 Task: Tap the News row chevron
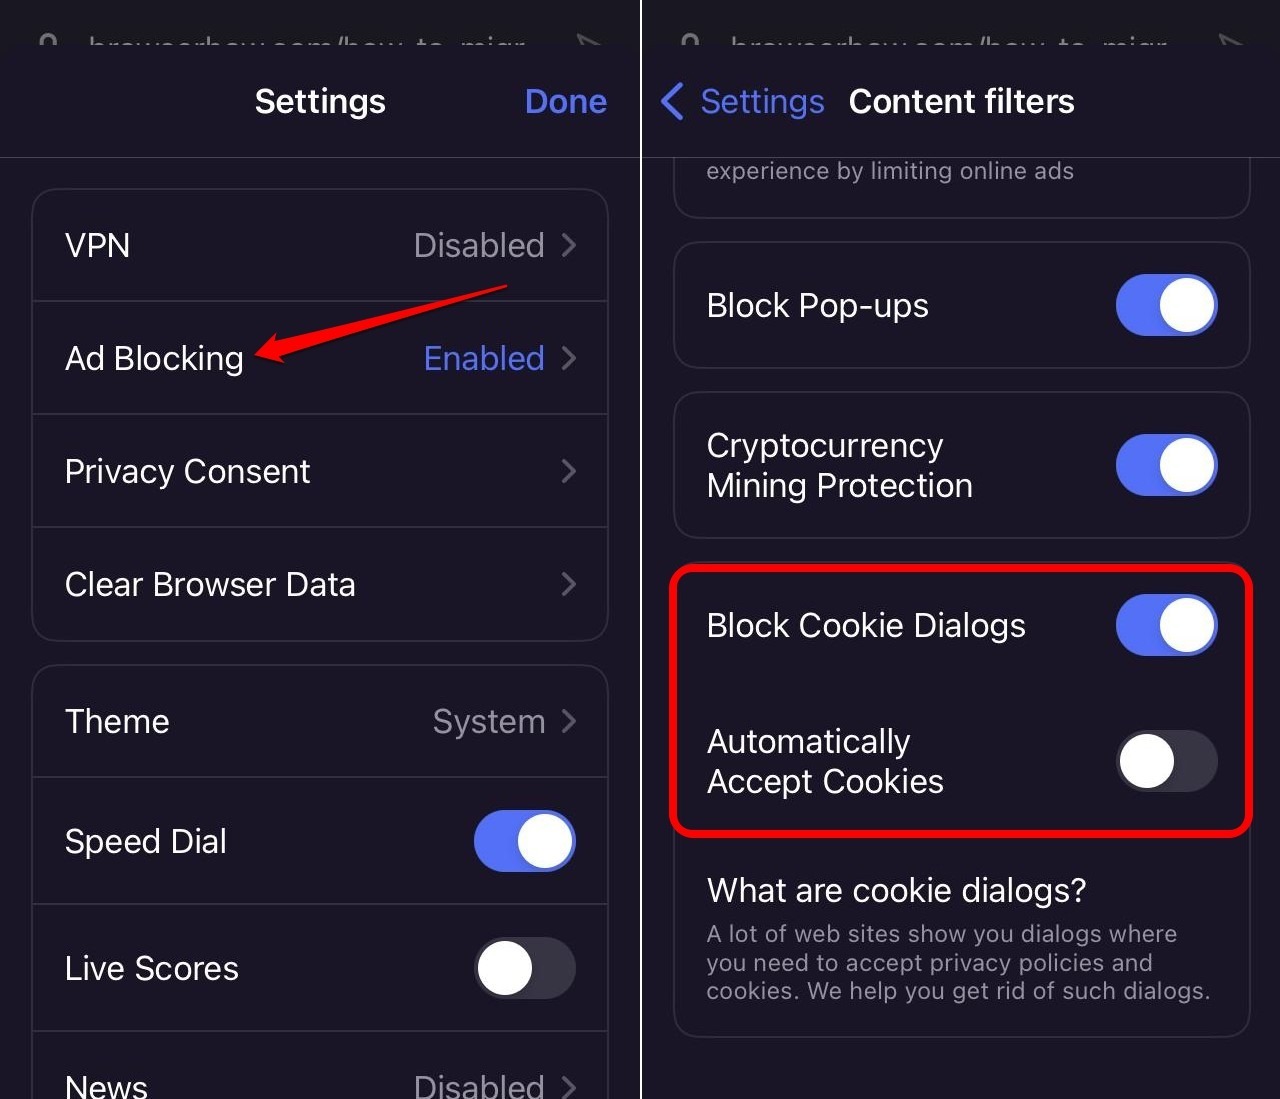569,1086
